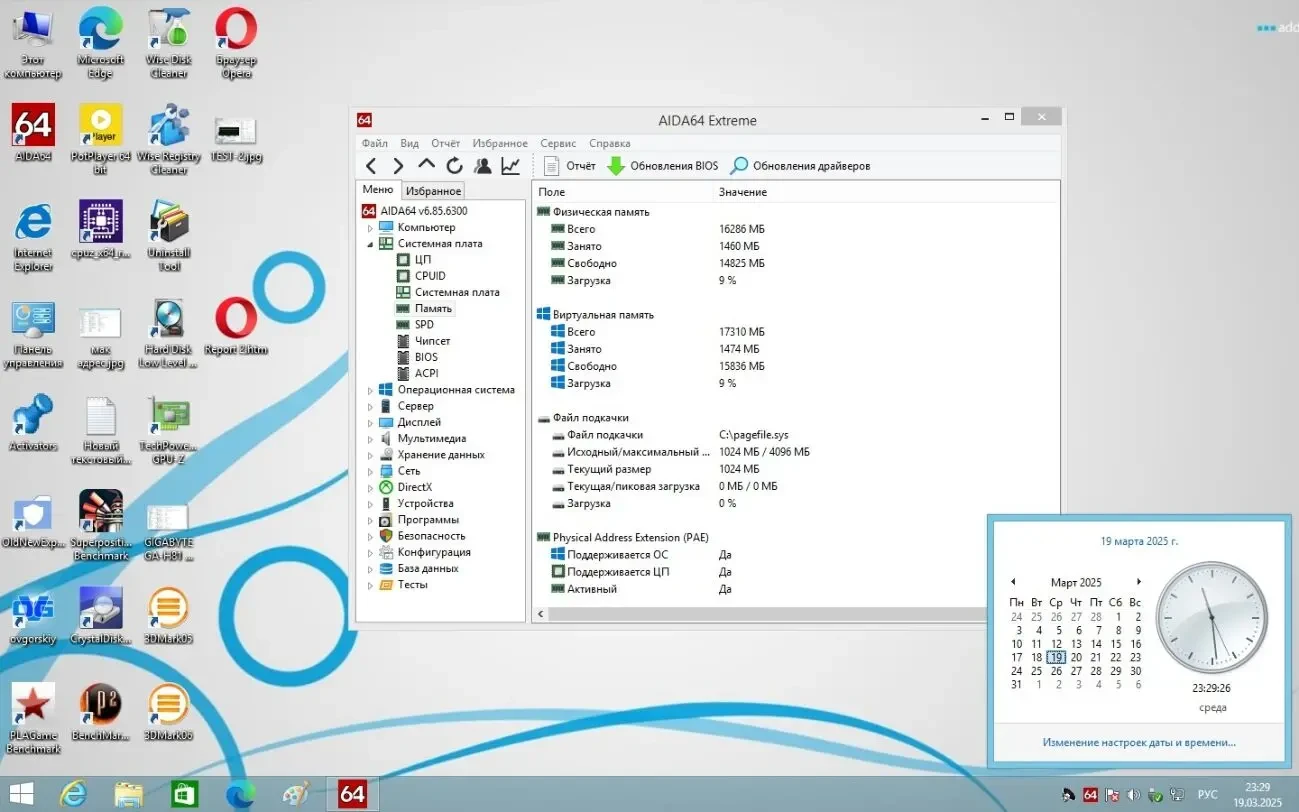Click the C:\pagefile.sys value
Screen dimensions: 1299x812
click(x=753, y=435)
